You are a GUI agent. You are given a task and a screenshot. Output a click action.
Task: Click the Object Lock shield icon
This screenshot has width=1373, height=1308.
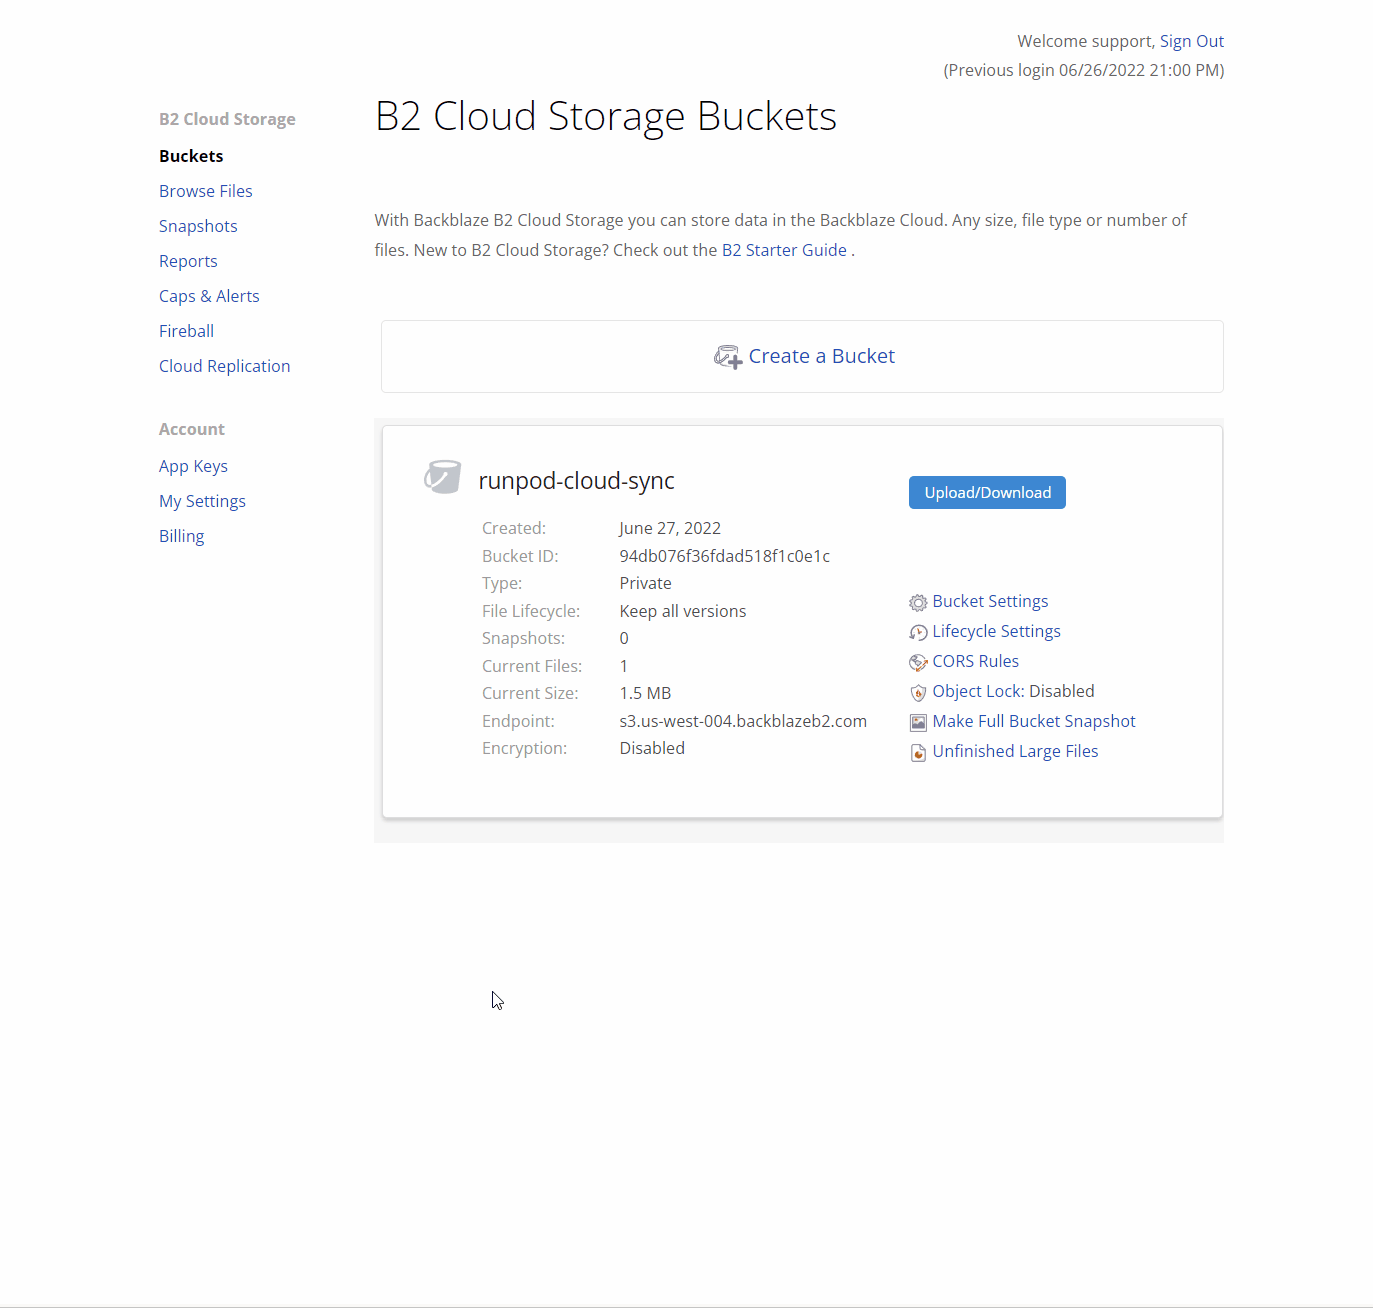(918, 692)
